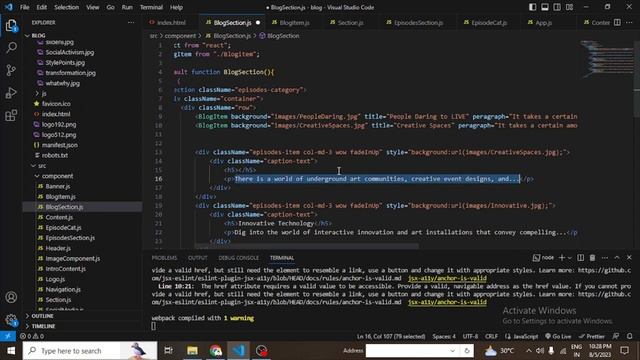Viewport: 640px width, 360px height.
Task: Click Go Live in the status bar
Action: pos(558,336)
